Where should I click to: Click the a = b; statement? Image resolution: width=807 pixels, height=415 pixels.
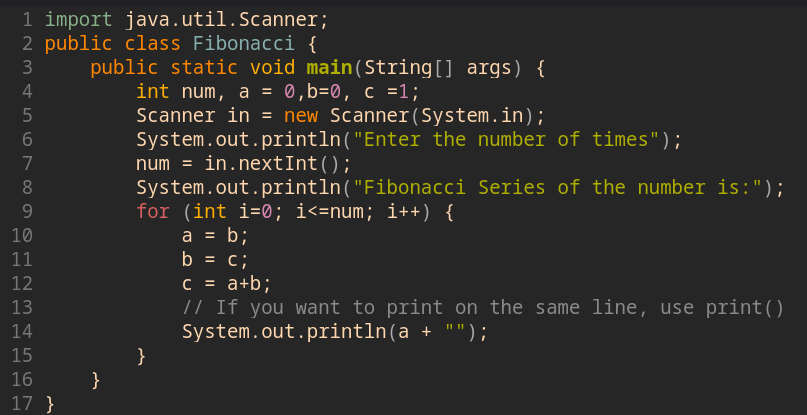(215, 236)
